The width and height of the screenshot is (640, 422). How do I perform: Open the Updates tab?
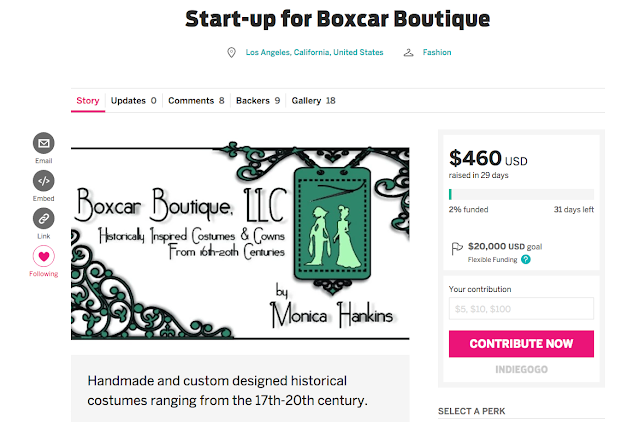click(x=133, y=101)
